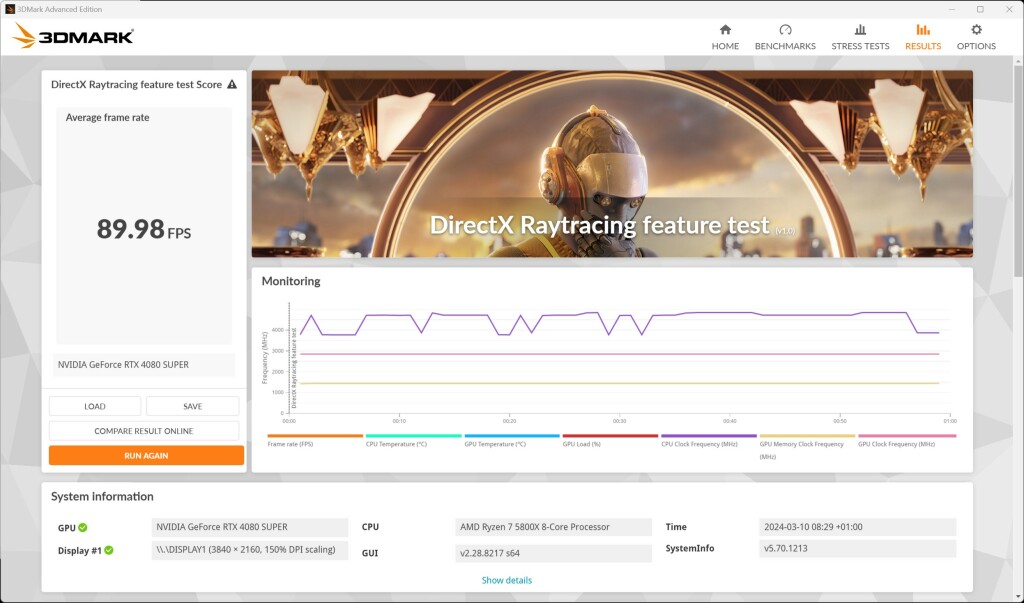1024x603 pixels.
Task: Click the Stress Tests gauge icon
Action: pyautogui.click(x=859, y=31)
